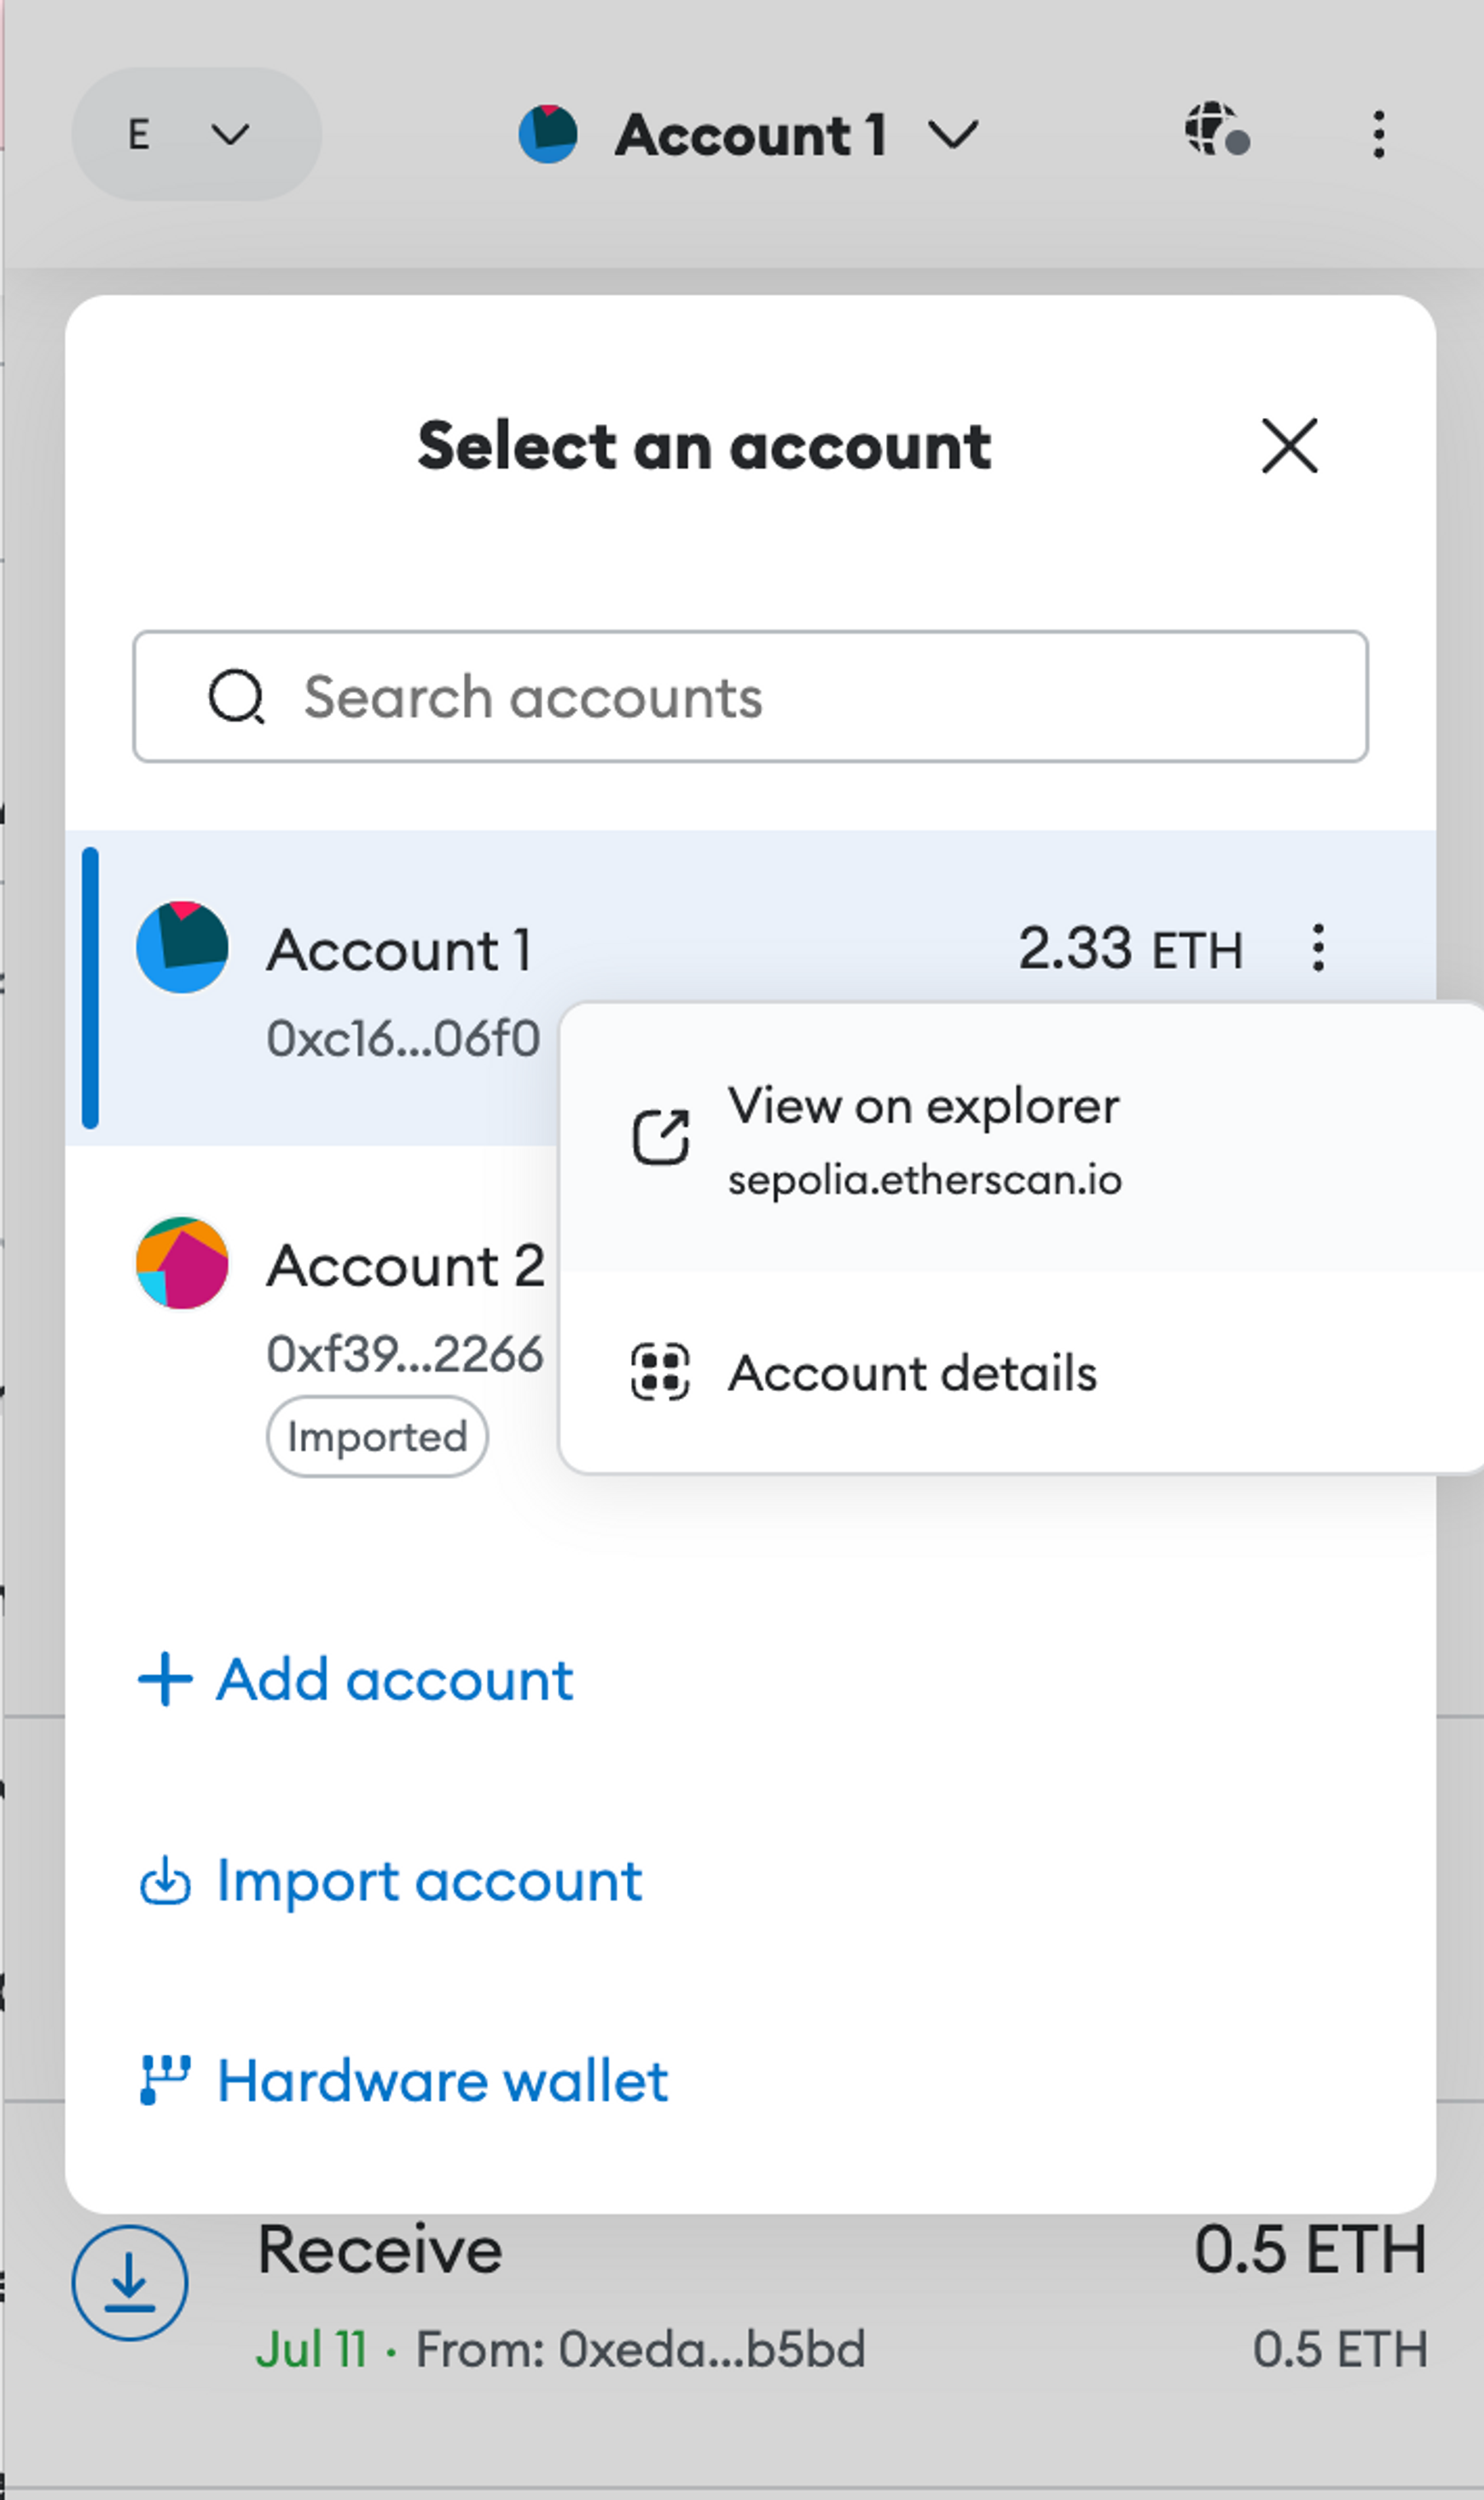This screenshot has height=2500, width=1484.
Task: Click the external link explorer icon
Action: click(x=660, y=1138)
